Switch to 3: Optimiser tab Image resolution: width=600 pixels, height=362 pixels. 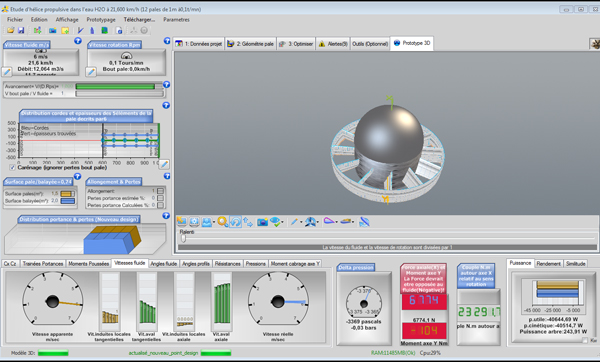point(296,44)
